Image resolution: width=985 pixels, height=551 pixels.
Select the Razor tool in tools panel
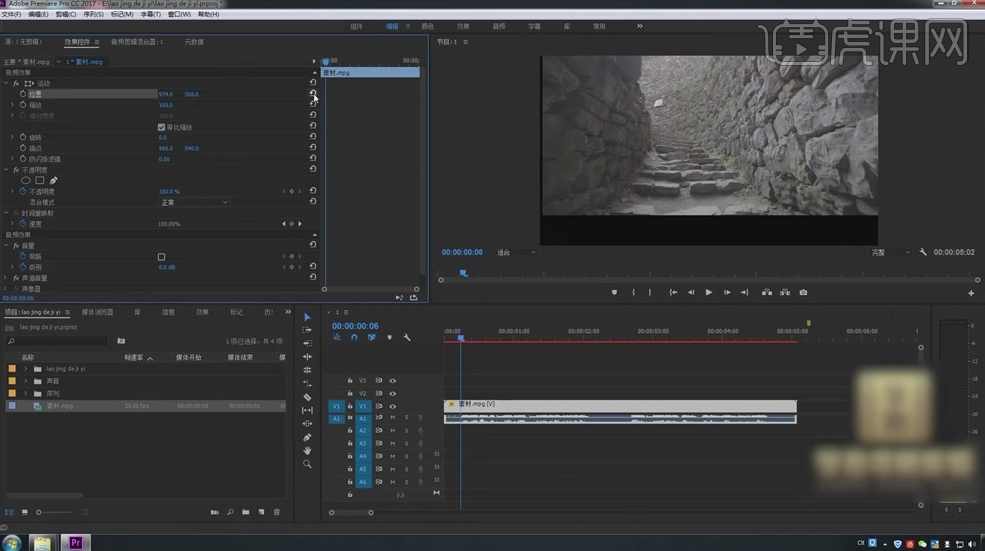[x=307, y=397]
